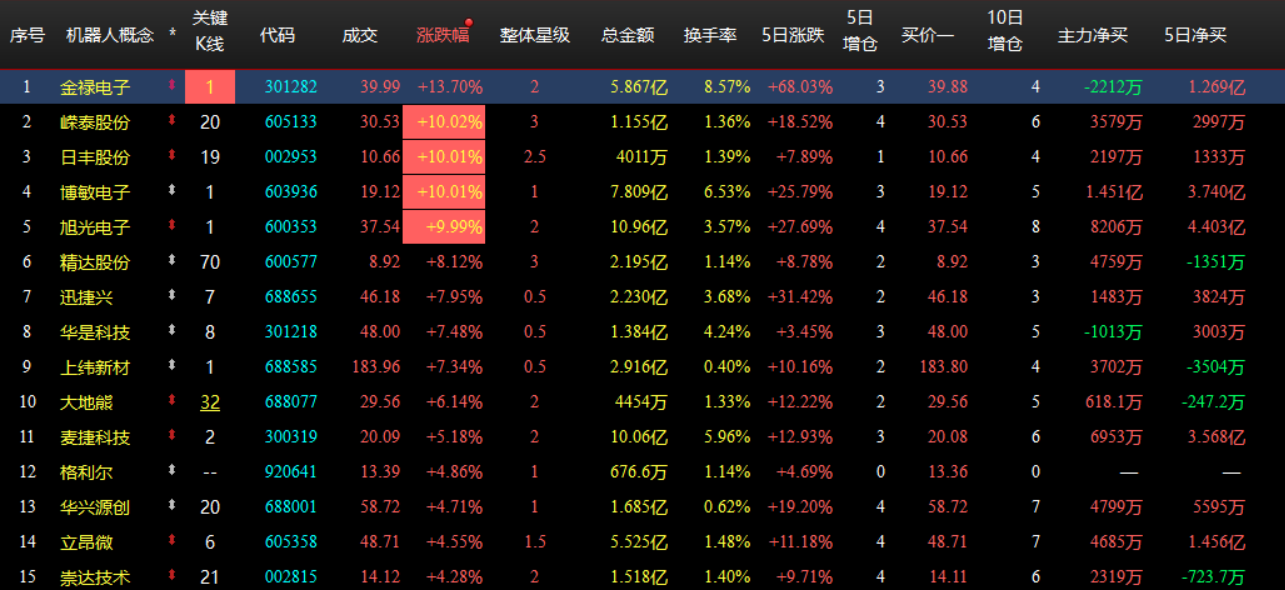Click bid price 183.80

[x=943, y=367]
